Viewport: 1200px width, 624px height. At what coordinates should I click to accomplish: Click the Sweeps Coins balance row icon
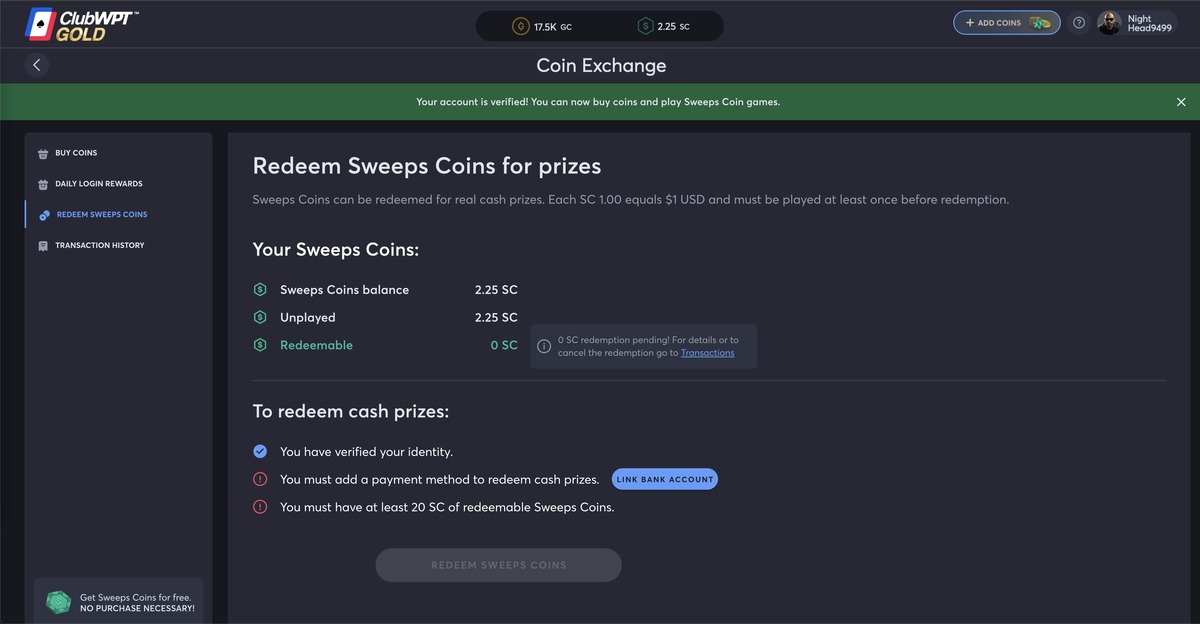(260, 290)
